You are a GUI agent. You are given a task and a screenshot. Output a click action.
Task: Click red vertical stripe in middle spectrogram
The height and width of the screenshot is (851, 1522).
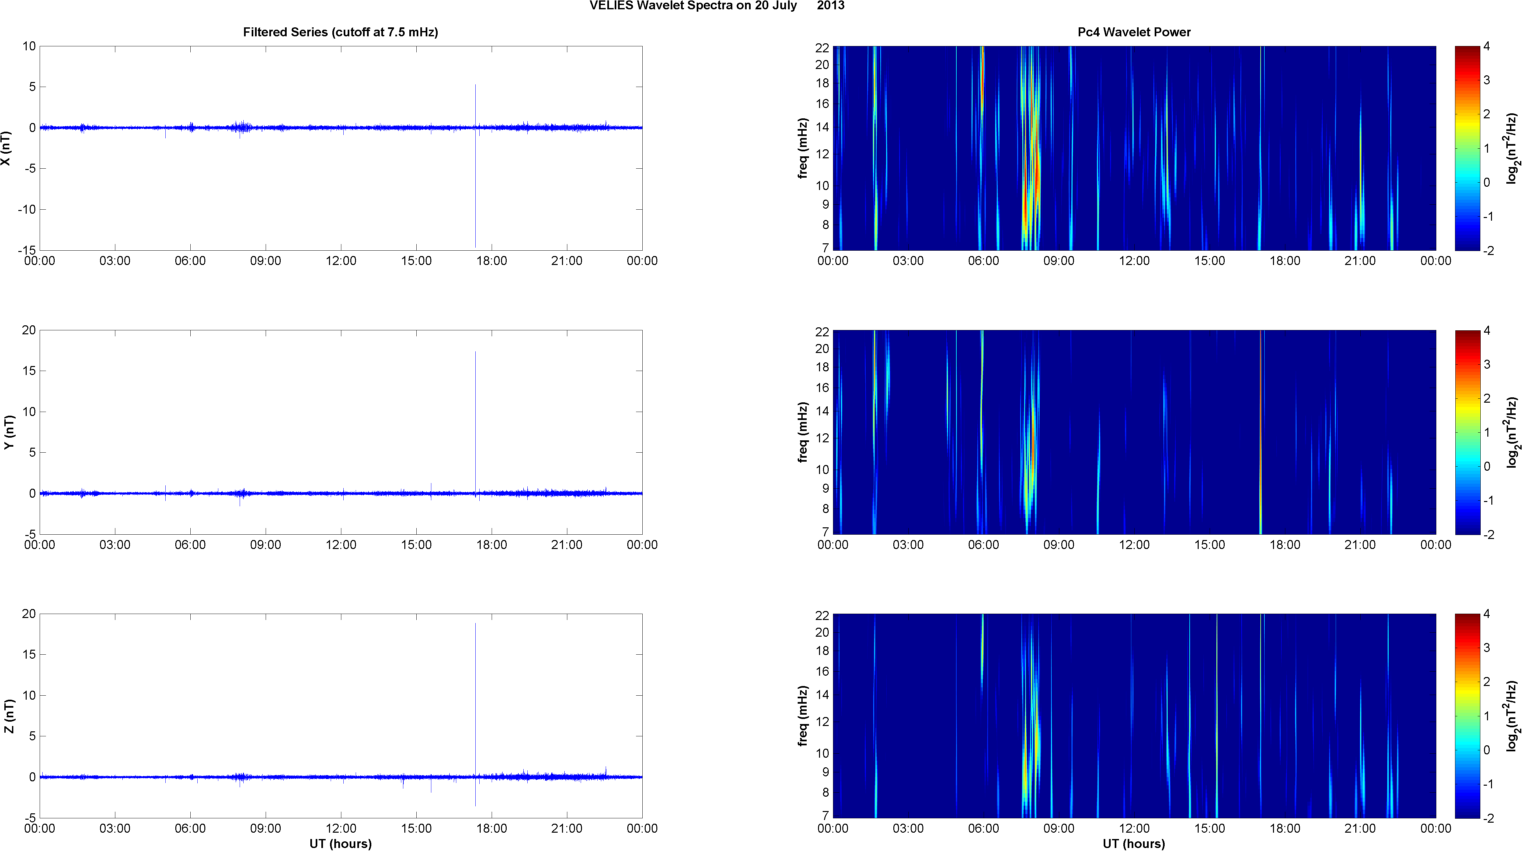point(1261,432)
